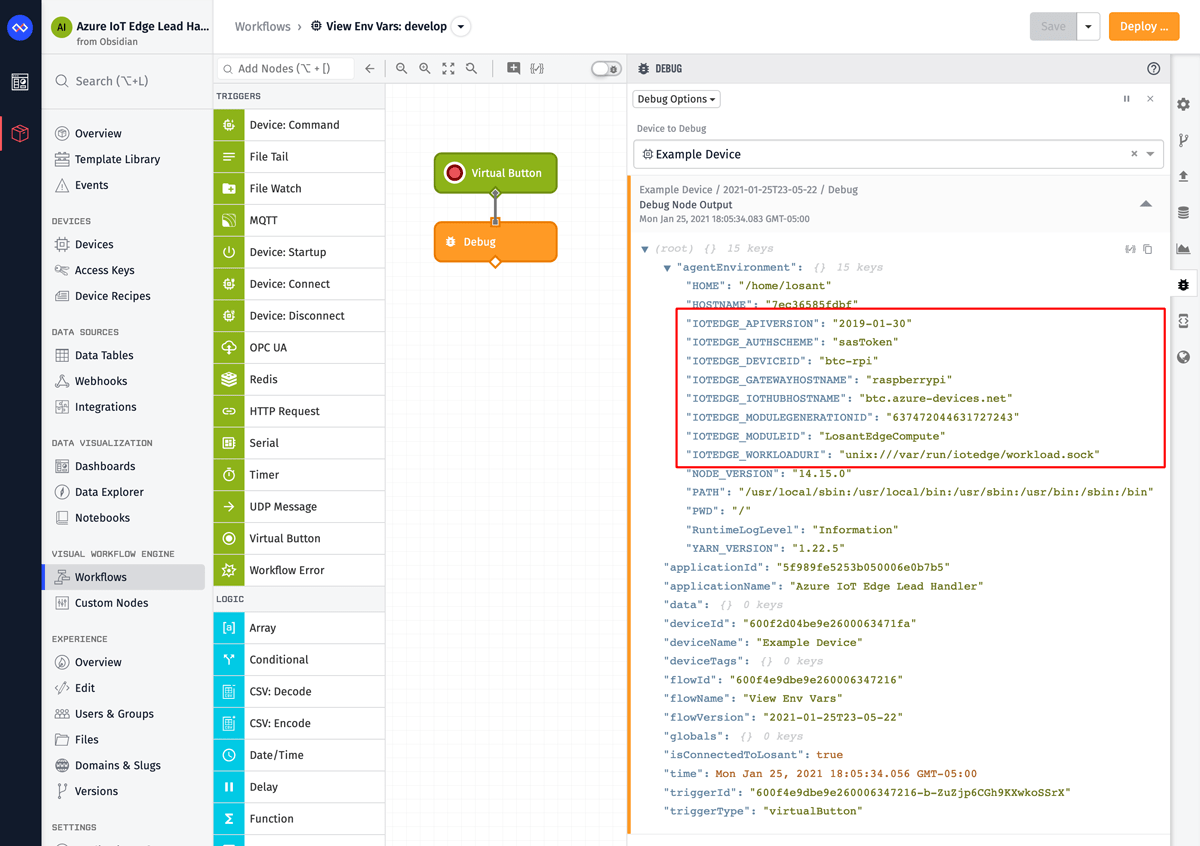
Task: Click the Add Nodes search field
Action: pos(286,69)
